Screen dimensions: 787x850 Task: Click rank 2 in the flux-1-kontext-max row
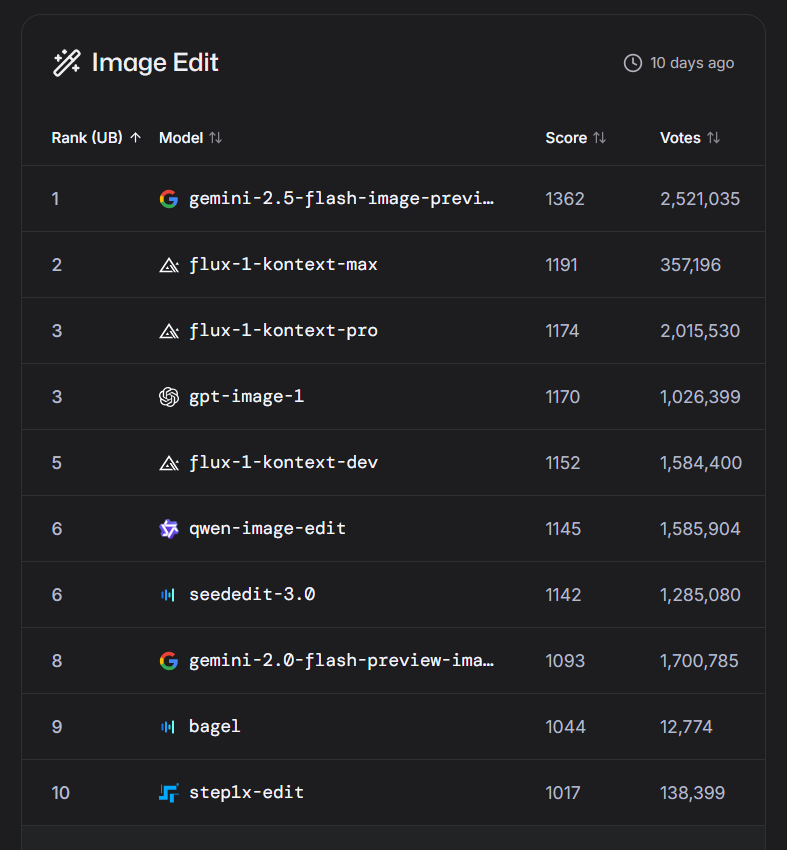point(57,265)
